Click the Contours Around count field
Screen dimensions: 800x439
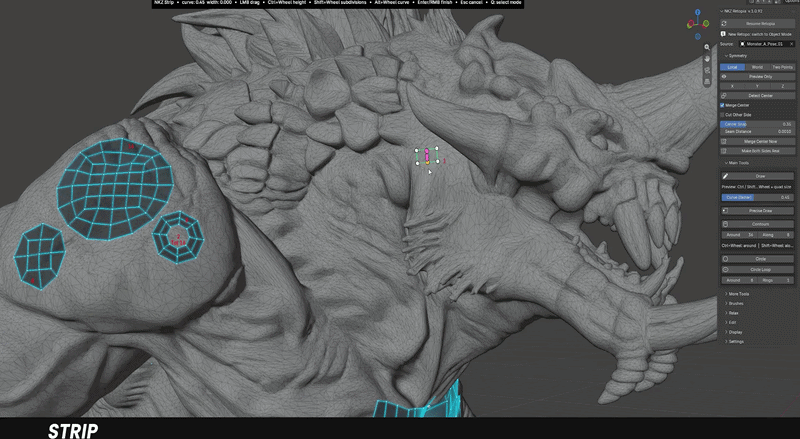(739, 235)
